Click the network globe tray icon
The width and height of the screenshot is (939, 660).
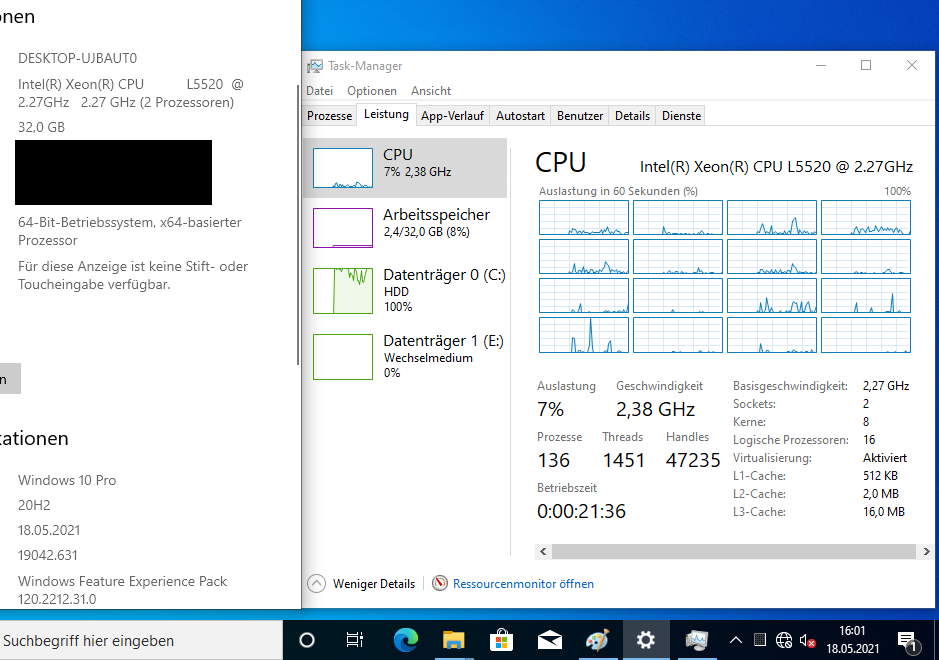(784, 640)
